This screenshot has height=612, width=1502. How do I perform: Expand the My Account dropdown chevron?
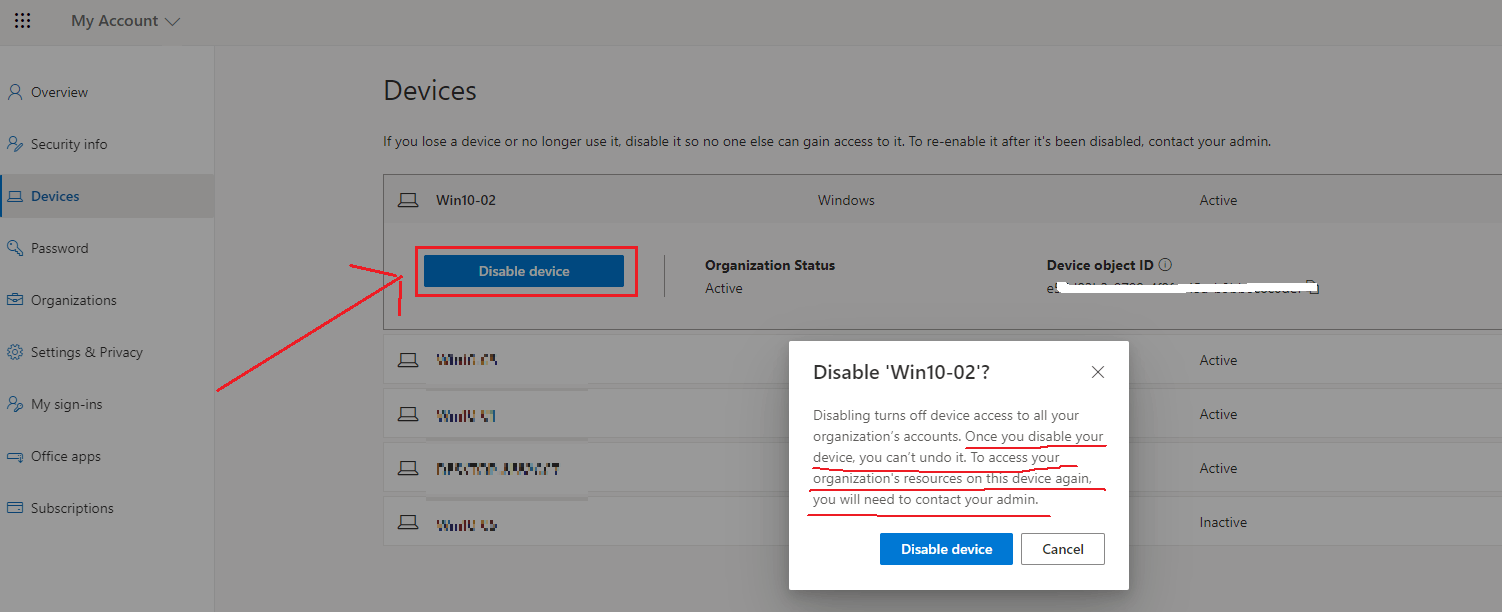[172, 21]
